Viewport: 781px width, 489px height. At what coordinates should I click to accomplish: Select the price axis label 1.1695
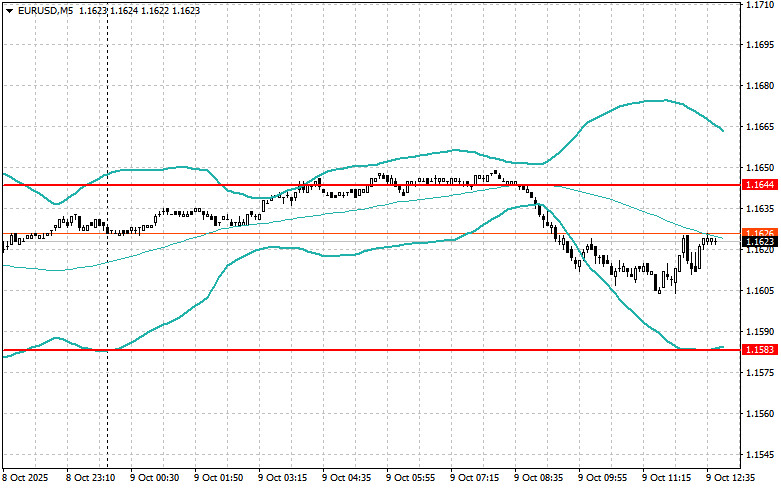click(760, 45)
